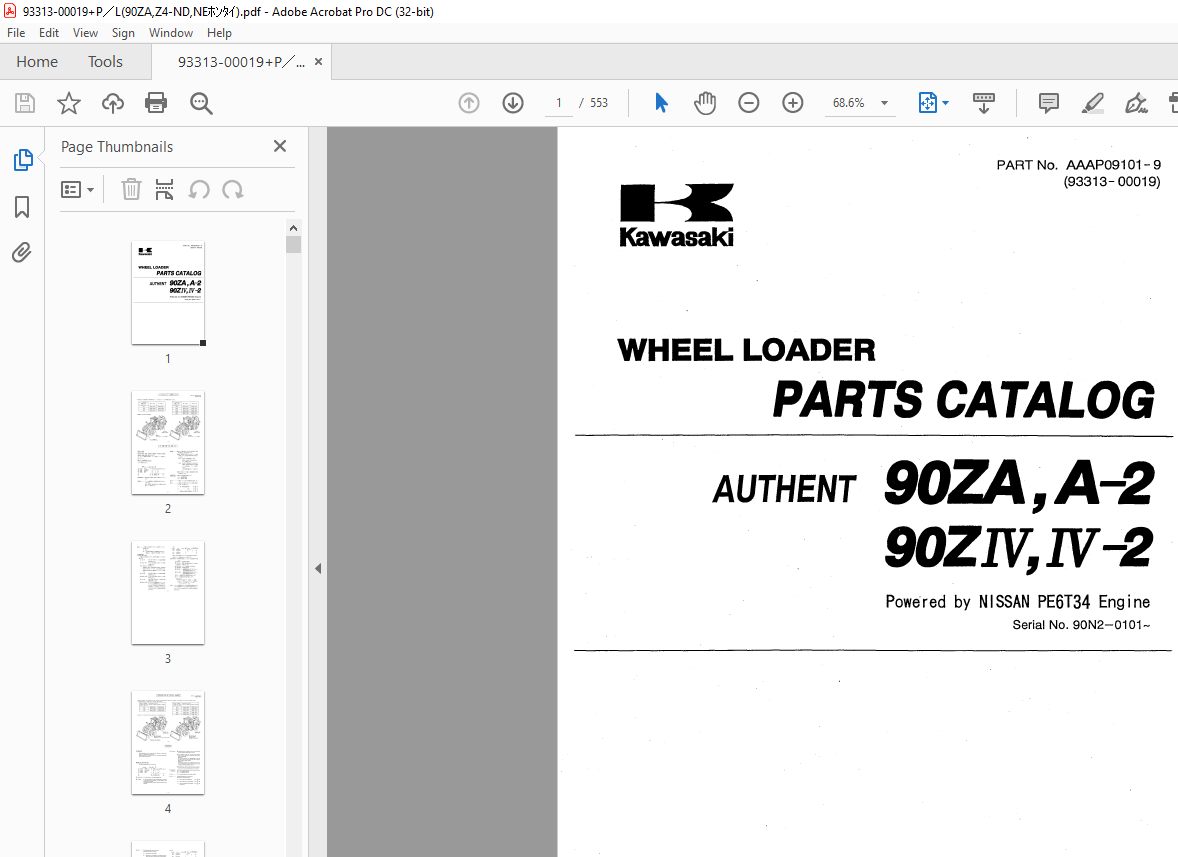This screenshot has height=857, width=1178.
Task: Open Page Thumbnails side panel icon
Action: coord(23,160)
